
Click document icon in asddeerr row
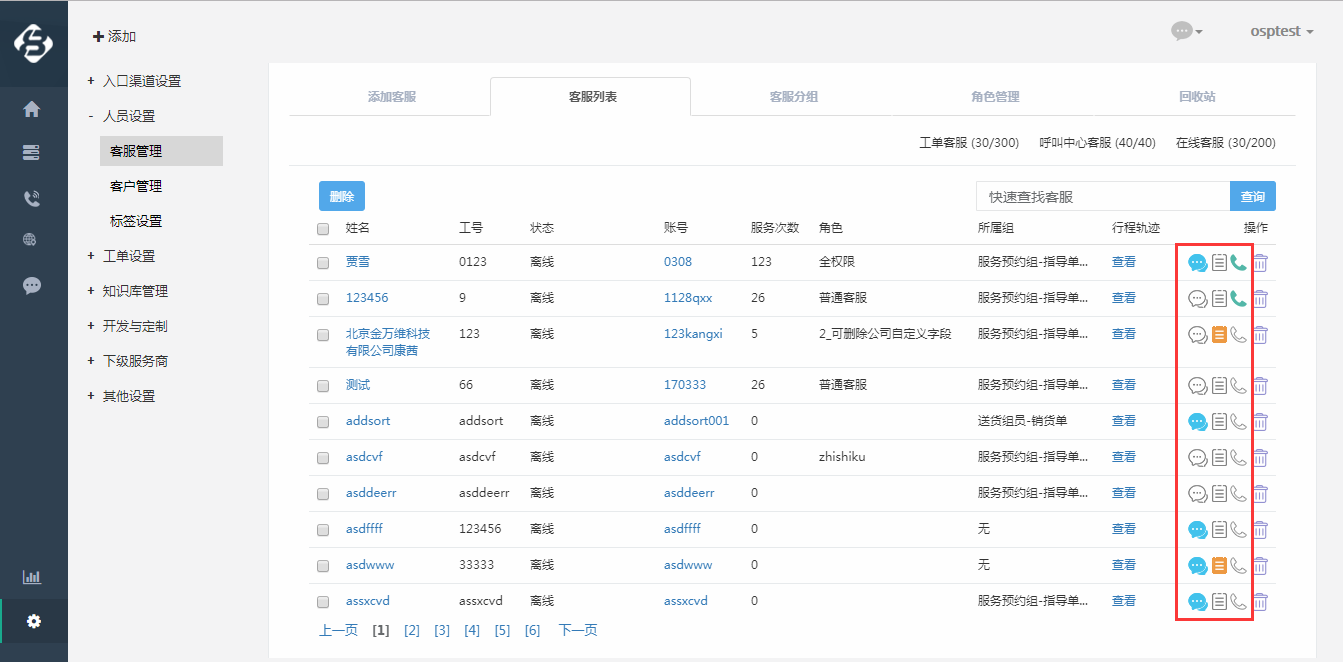coord(1219,494)
